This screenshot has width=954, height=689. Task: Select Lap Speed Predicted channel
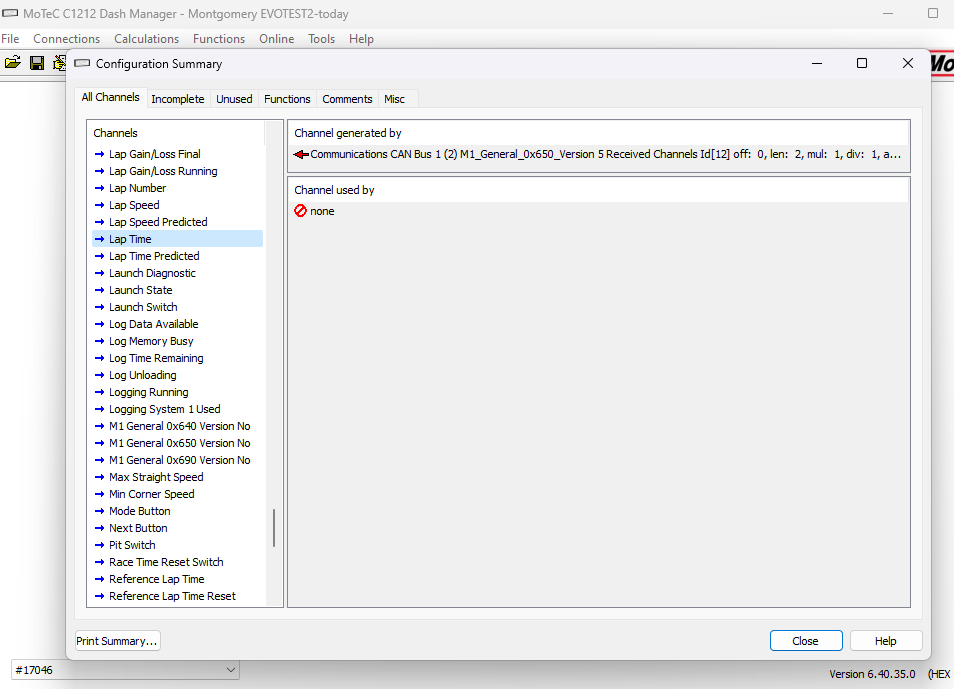(x=178, y=223)
